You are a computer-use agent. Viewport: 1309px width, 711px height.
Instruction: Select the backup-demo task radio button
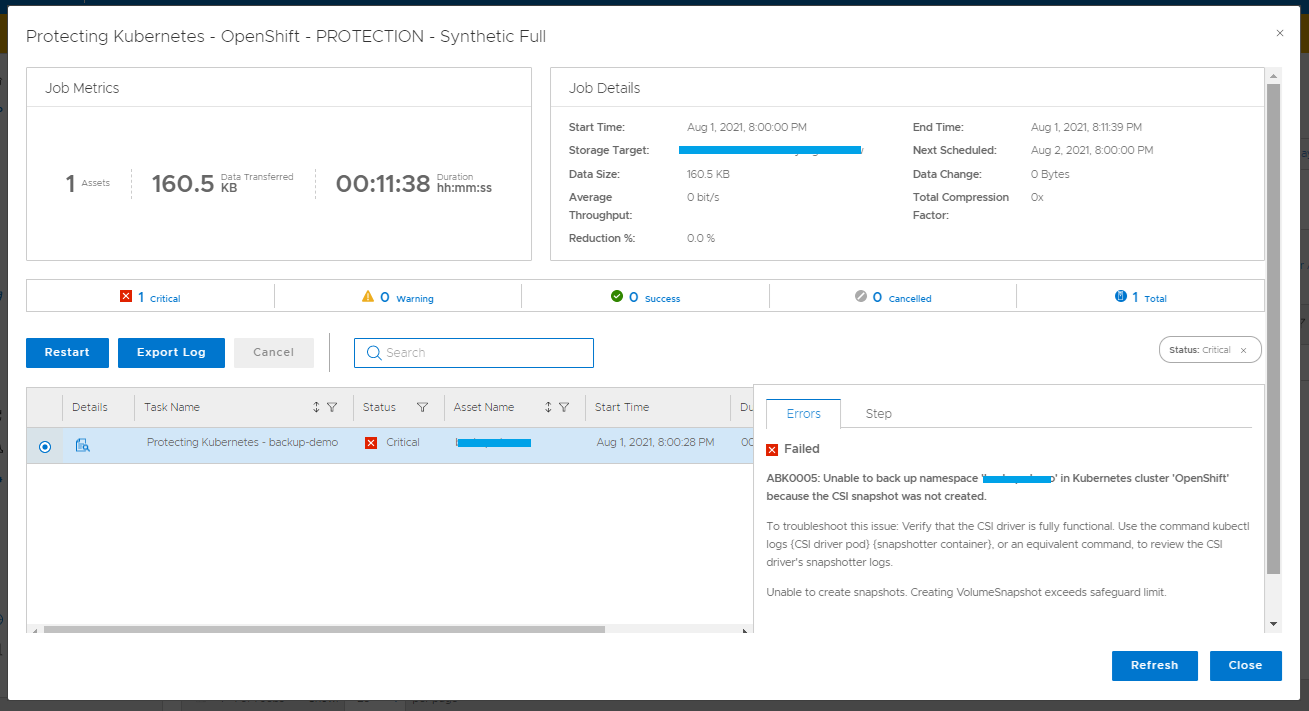pyautogui.click(x=45, y=446)
